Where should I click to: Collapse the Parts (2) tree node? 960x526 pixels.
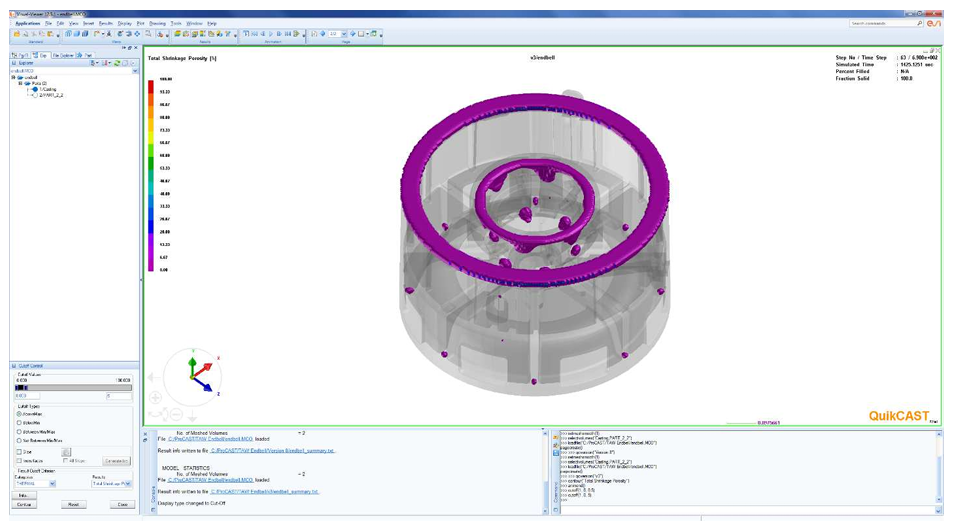click(21, 84)
